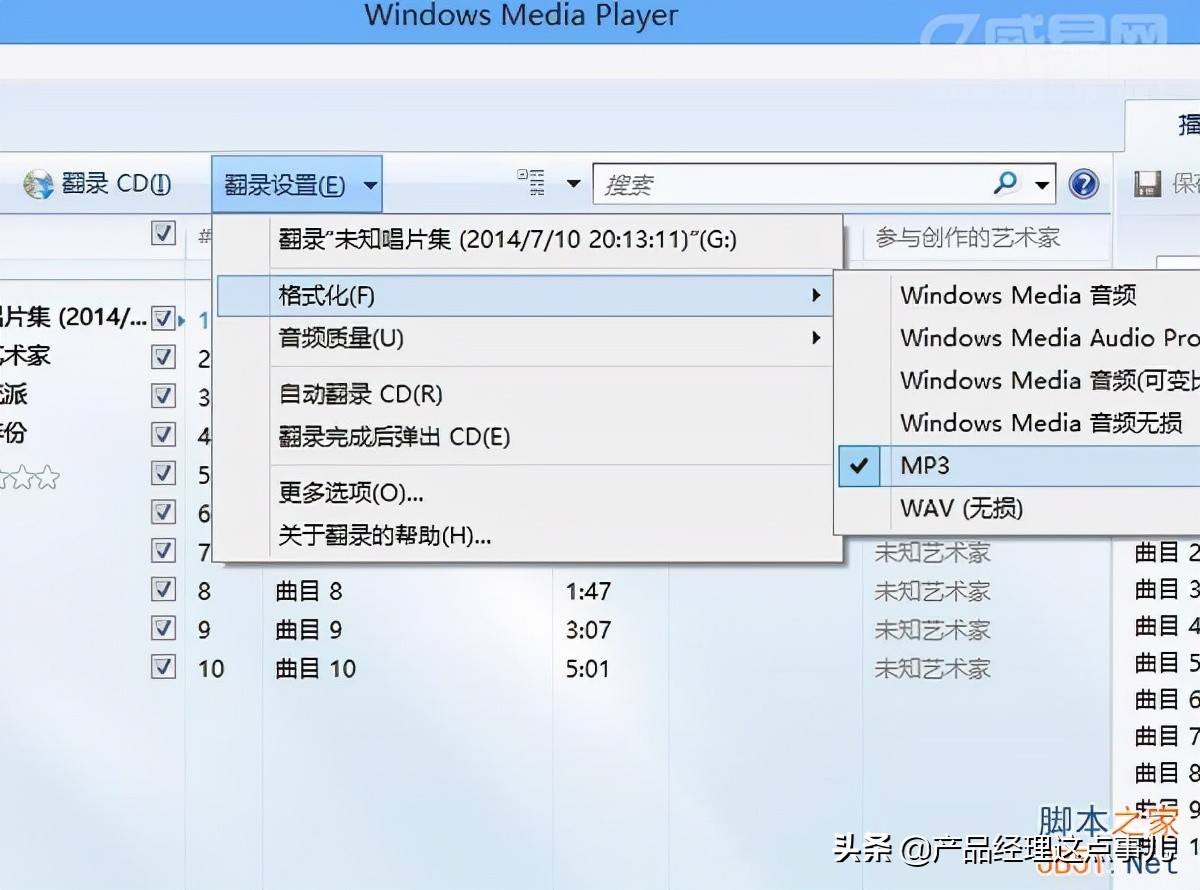
Task: Expand the view options dropdown arrow
Action: [573, 184]
